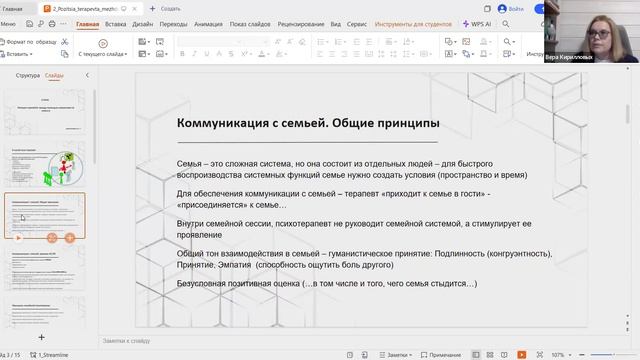
Task: Click the Format Painter 'Формат по образцу' button
Action: 29,42
